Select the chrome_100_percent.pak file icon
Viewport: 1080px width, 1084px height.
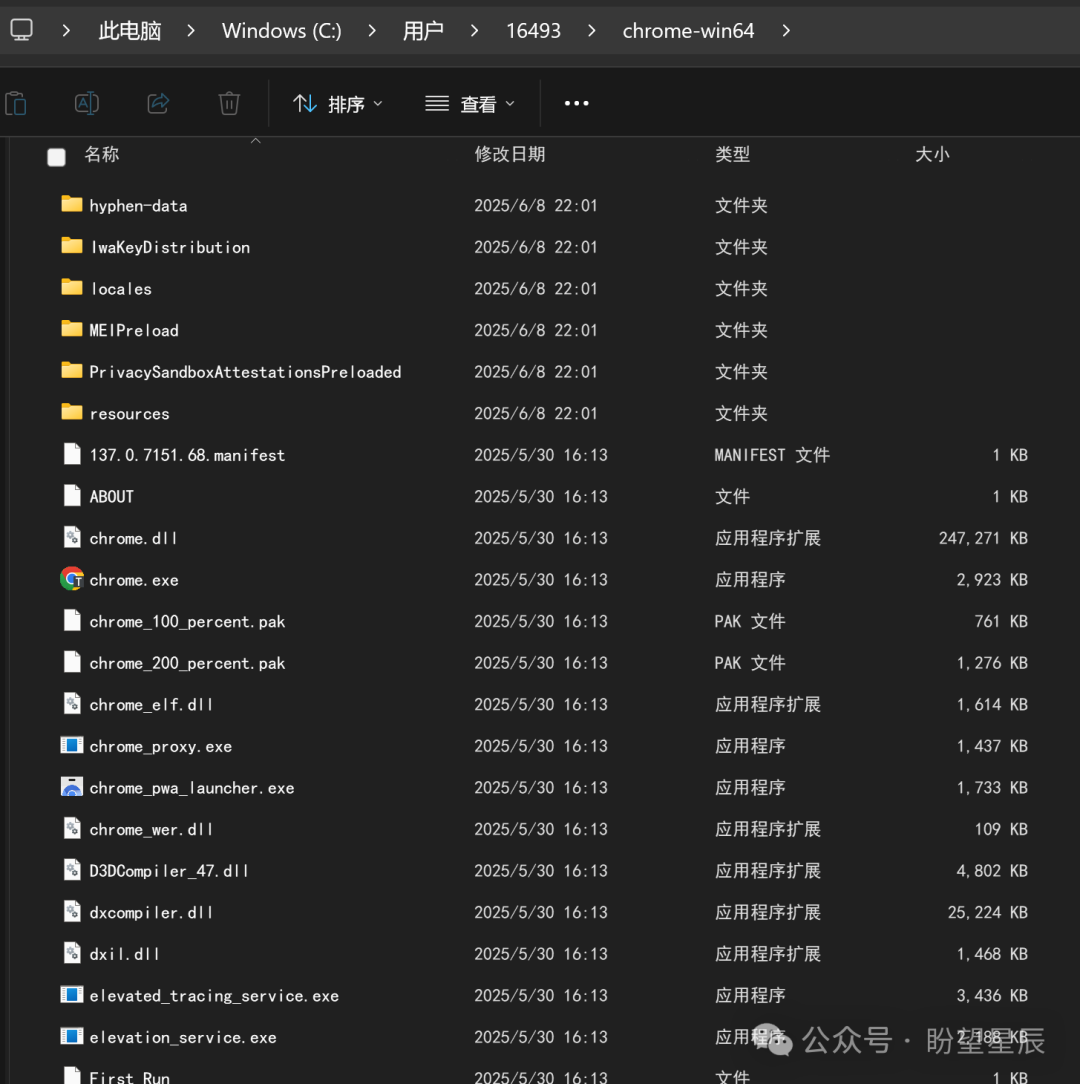click(72, 621)
